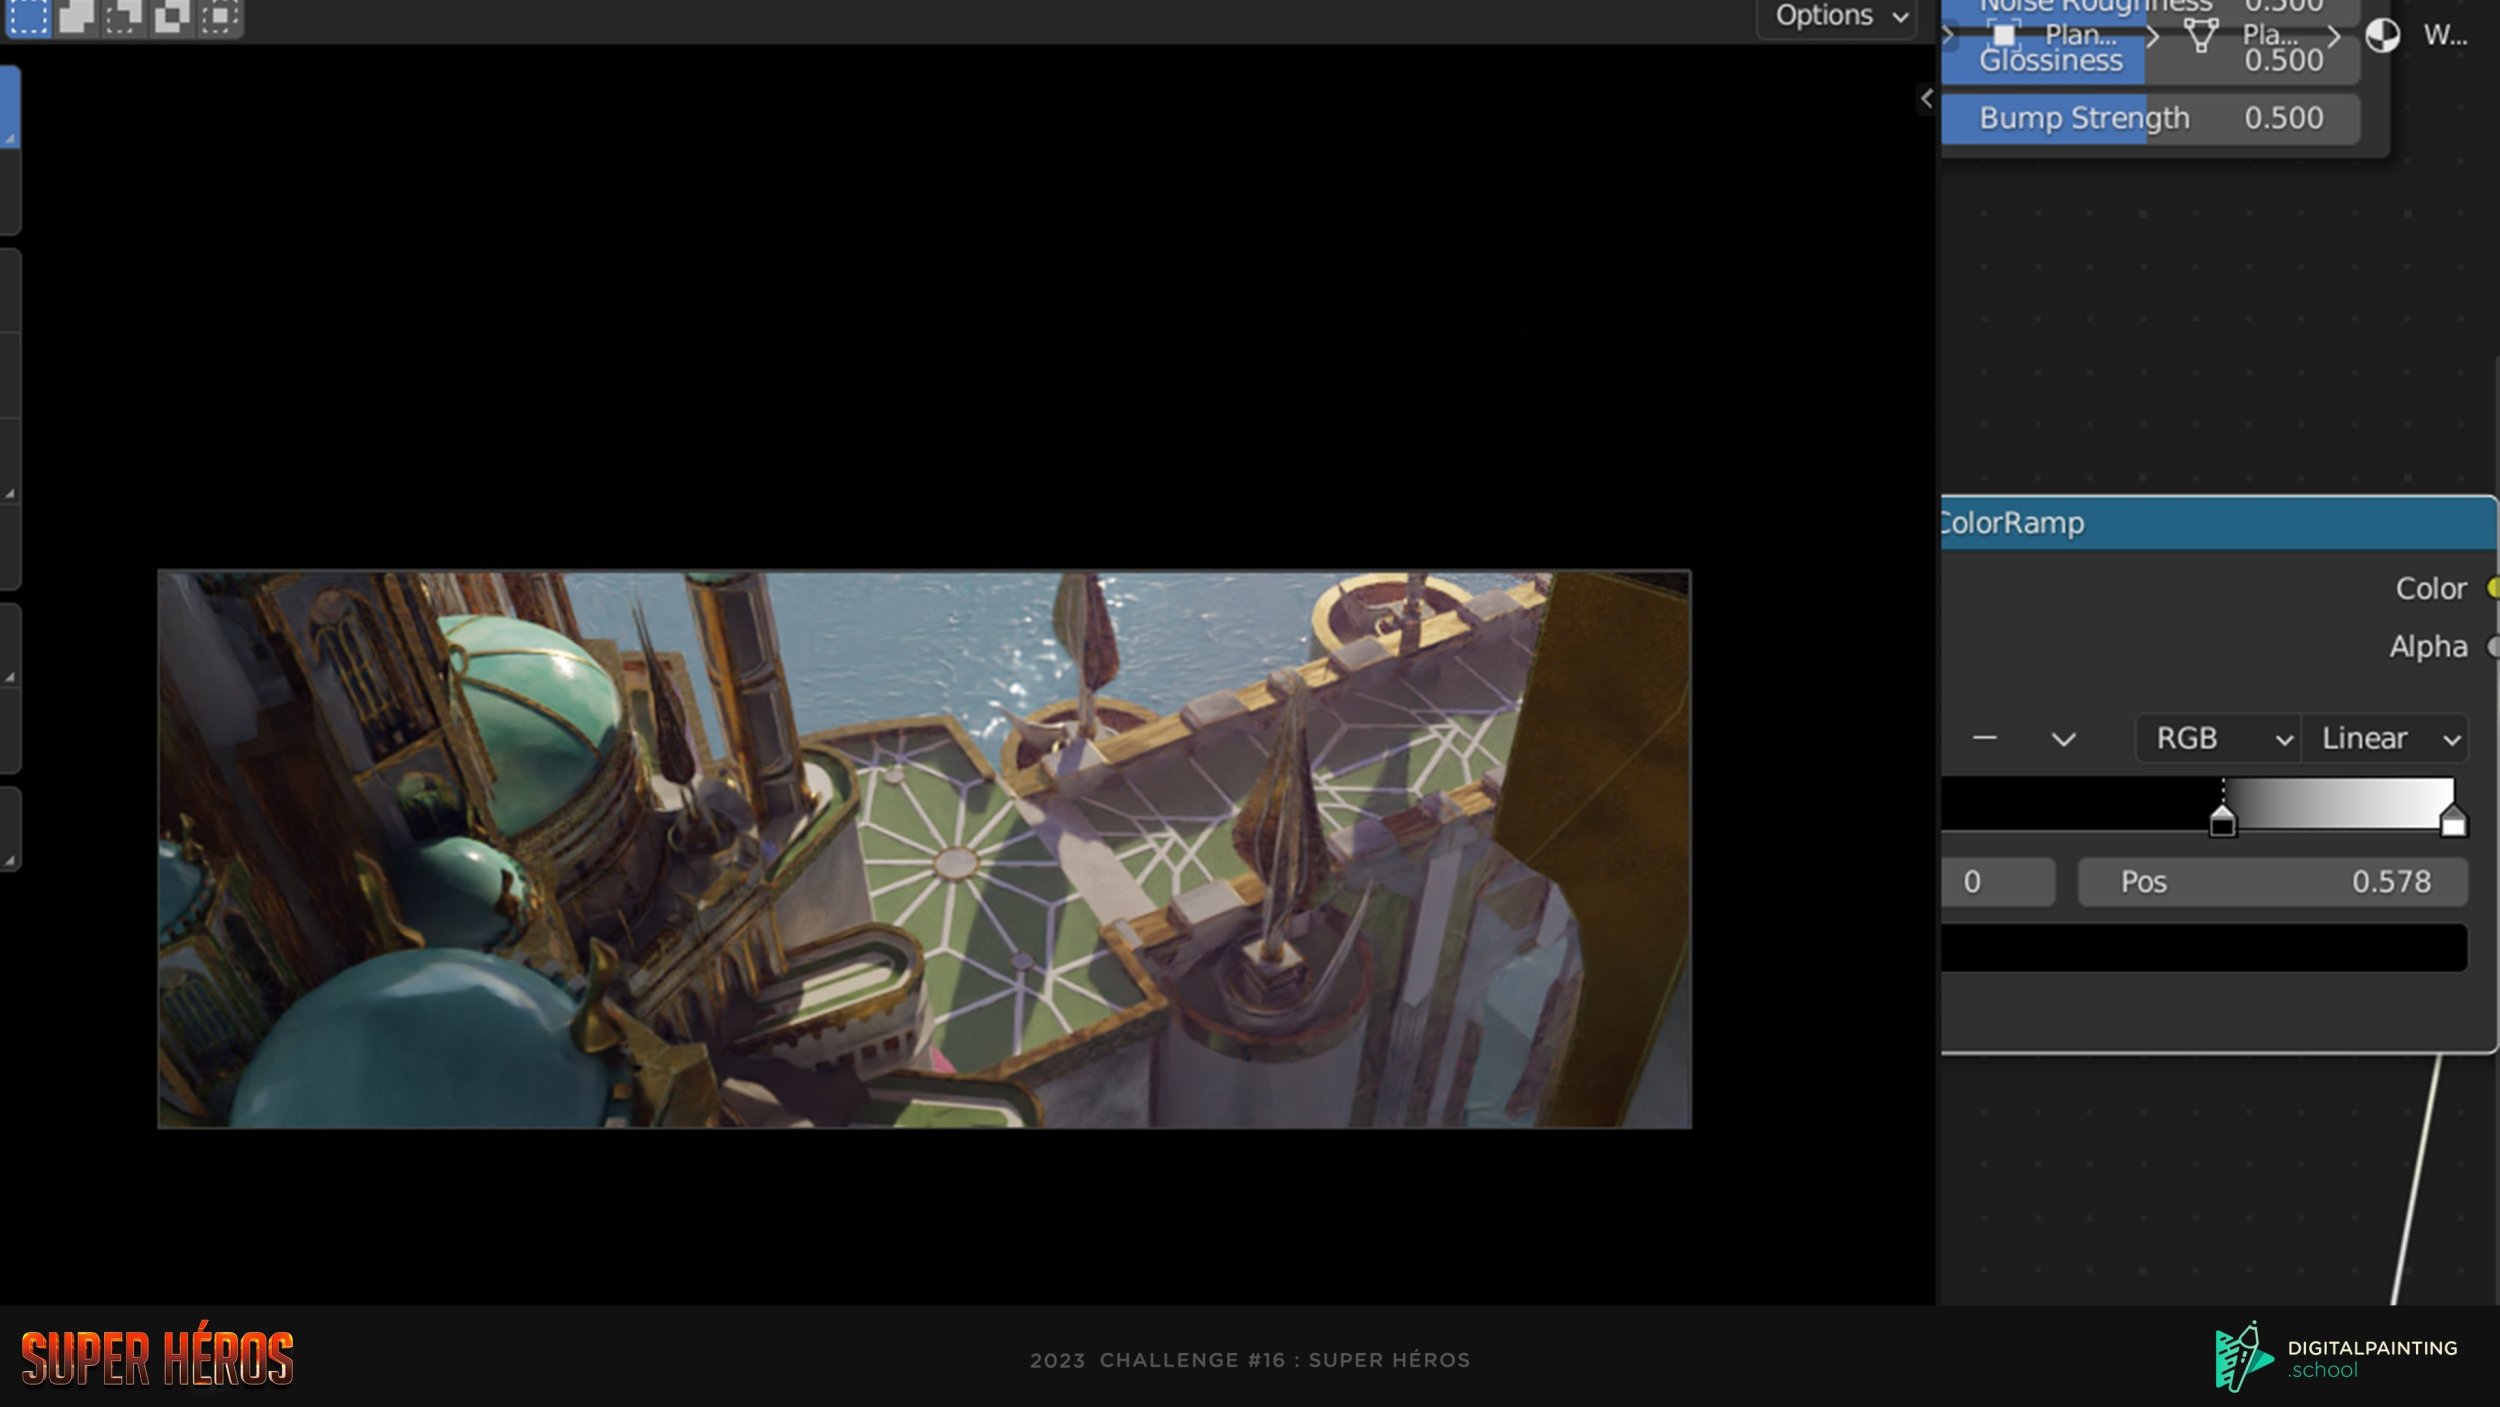Click the ColorRamp Color output socket
This screenshot has width=2500, height=1407.
coord(2493,588)
